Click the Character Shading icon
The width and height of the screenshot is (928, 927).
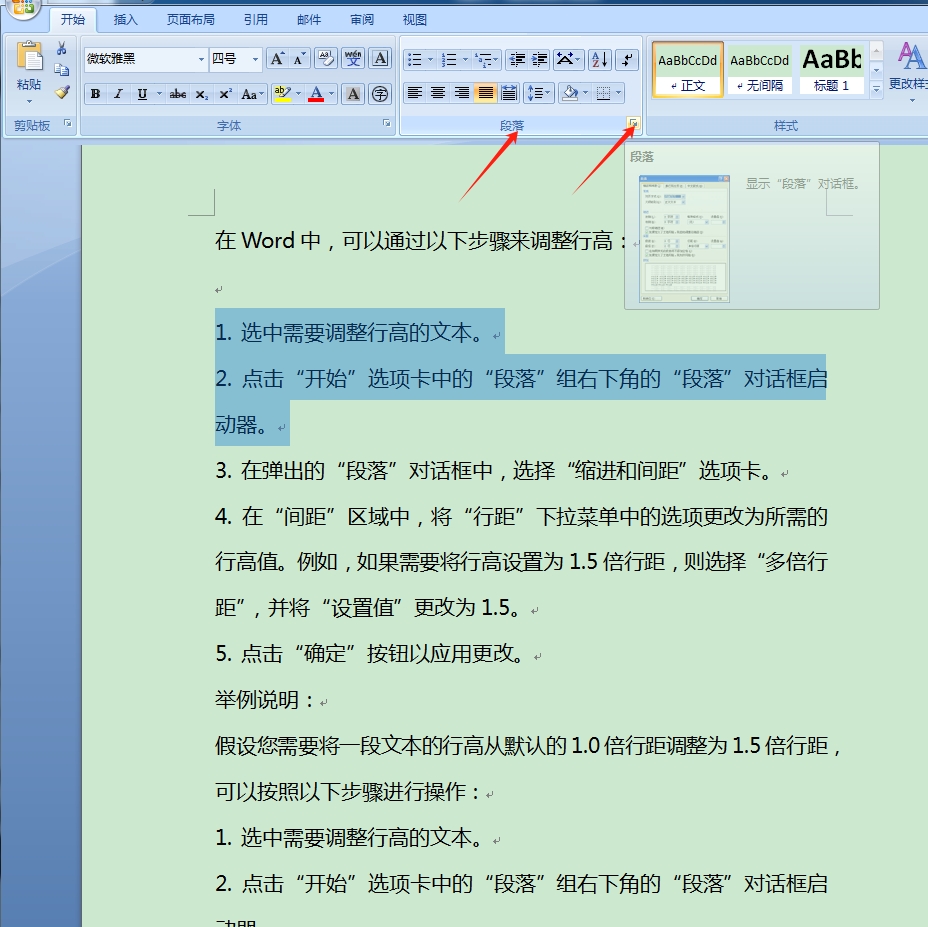tap(353, 94)
